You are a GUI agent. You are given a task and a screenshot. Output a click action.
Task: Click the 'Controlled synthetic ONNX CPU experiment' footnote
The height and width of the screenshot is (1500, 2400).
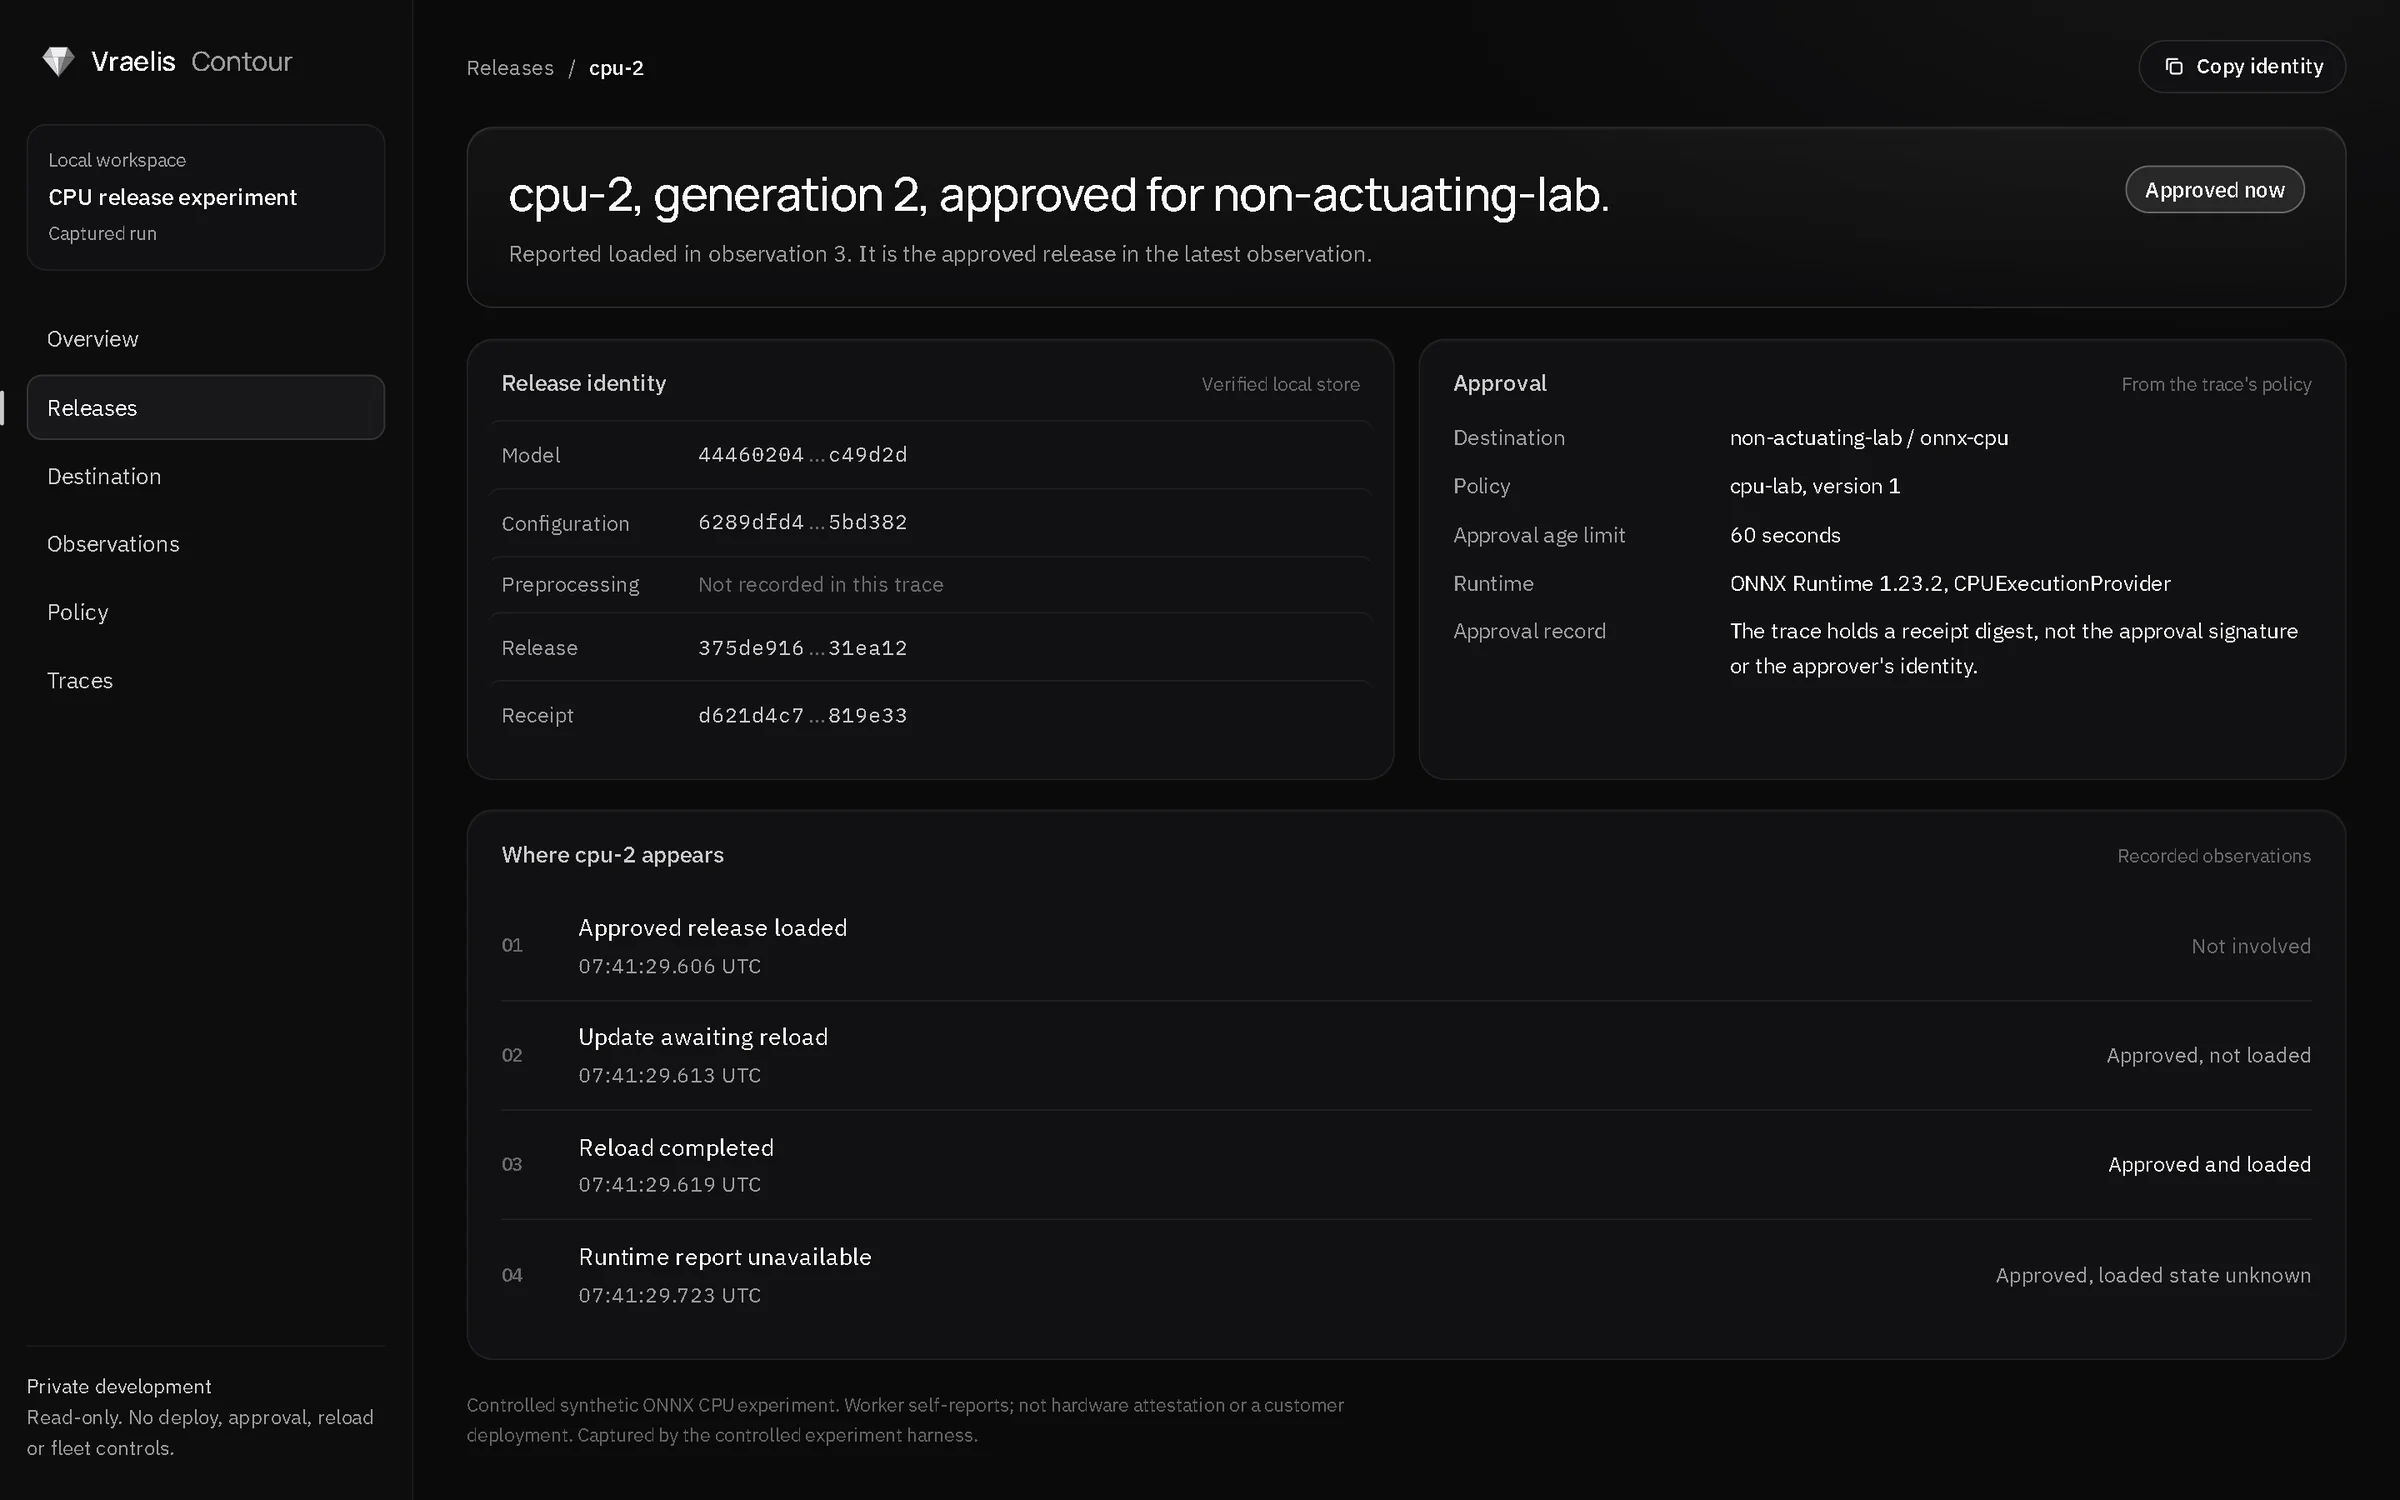[905, 1420]
